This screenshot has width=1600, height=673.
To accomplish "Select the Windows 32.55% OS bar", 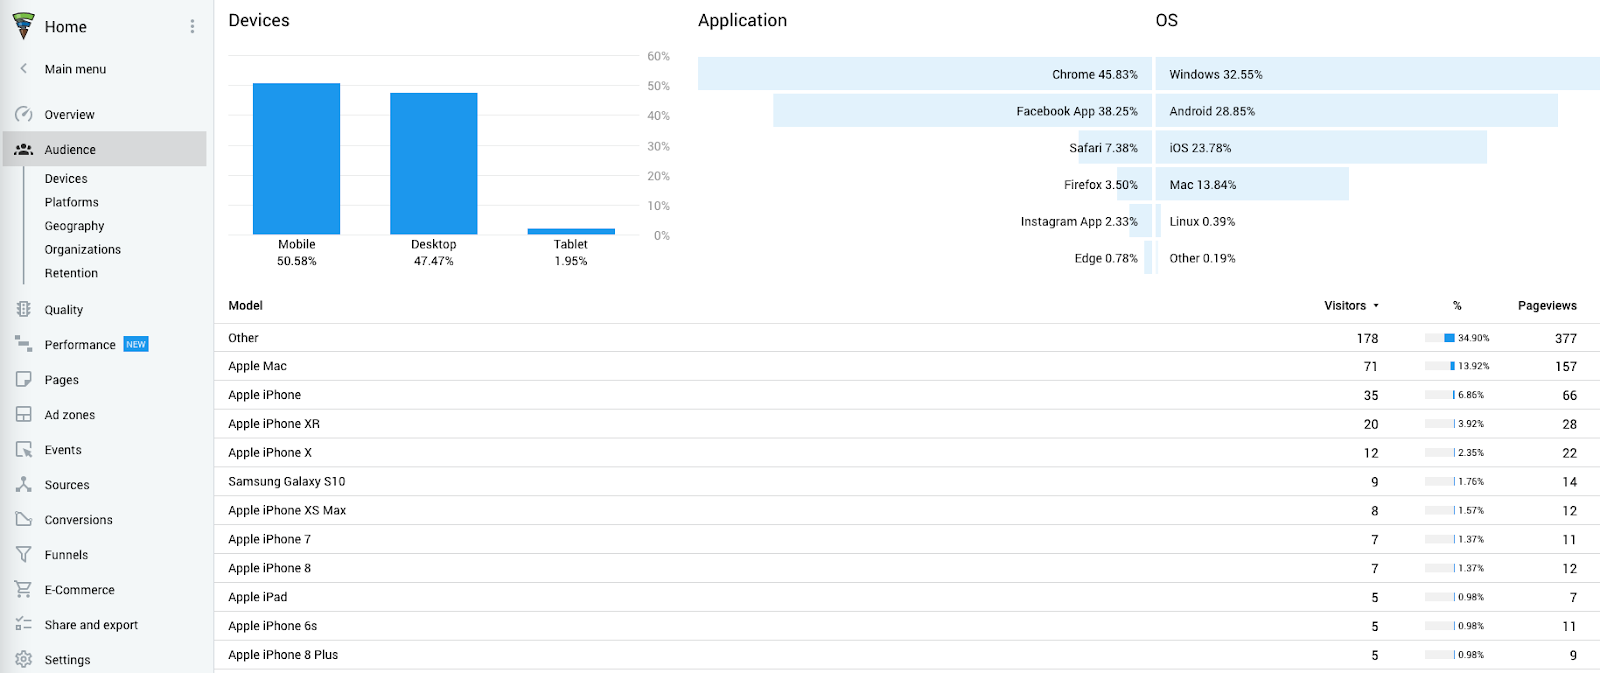I will click(1379, 74).
